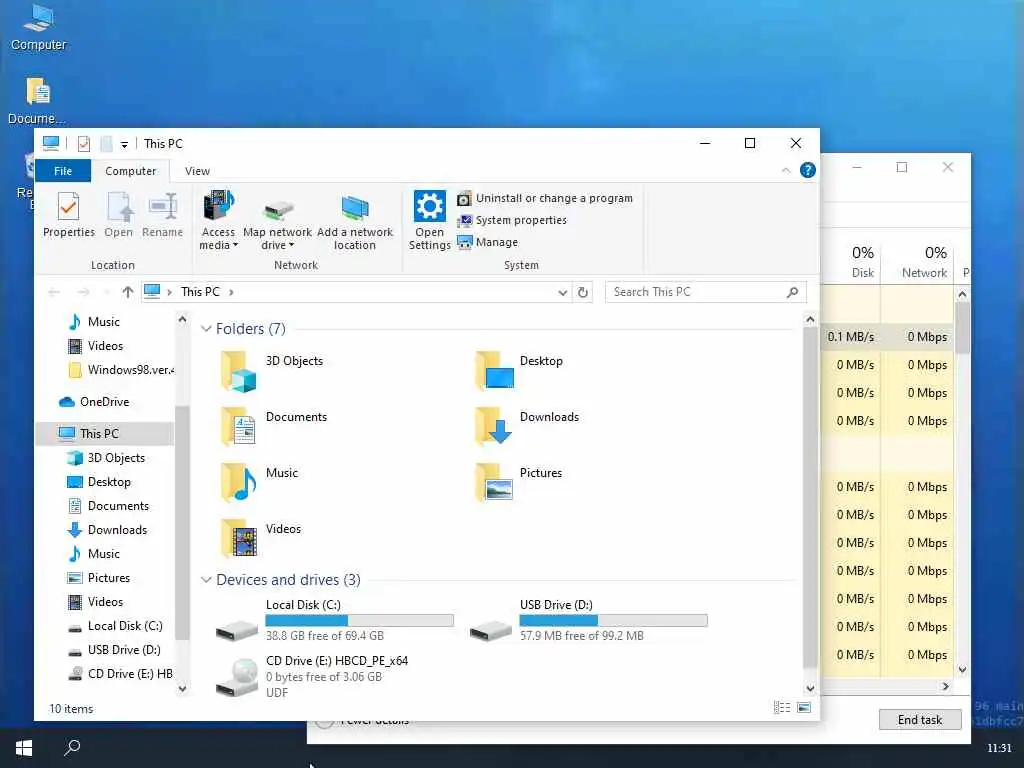Screen dimensions: 1024x768
Task: Switch to details view icon in status bar
Action: [782, 708]
